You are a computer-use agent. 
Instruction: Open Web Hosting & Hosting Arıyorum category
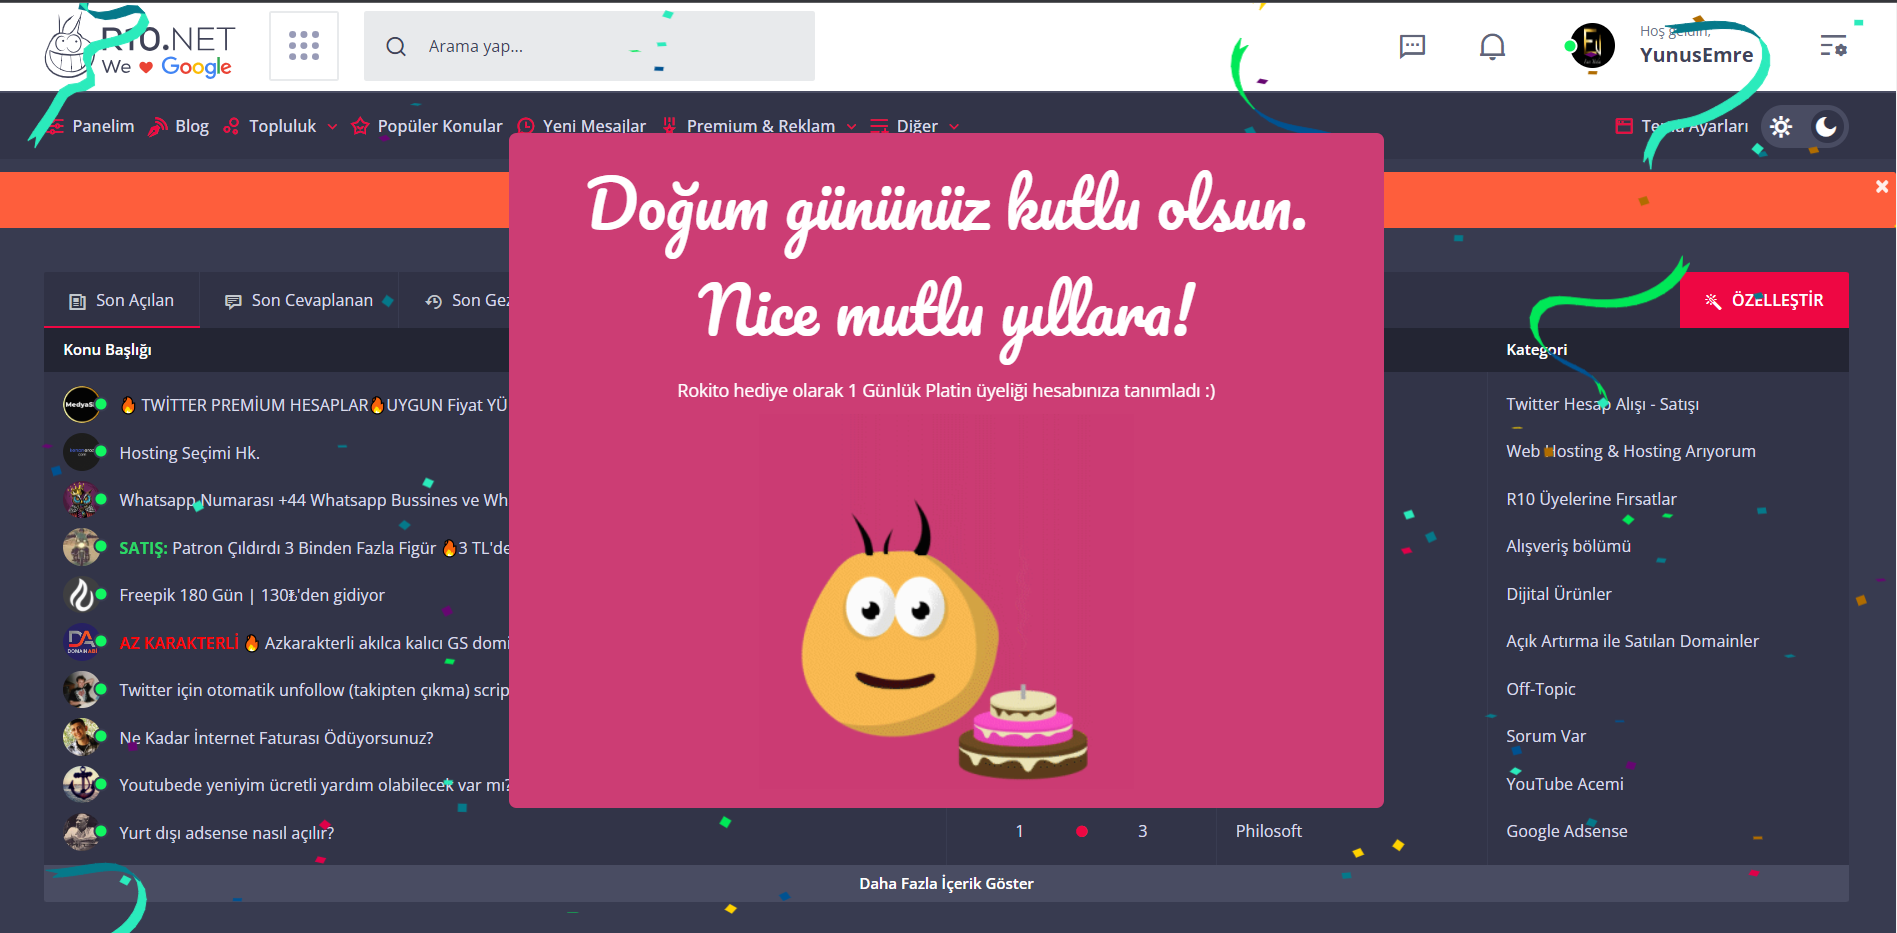point(1631,451)
